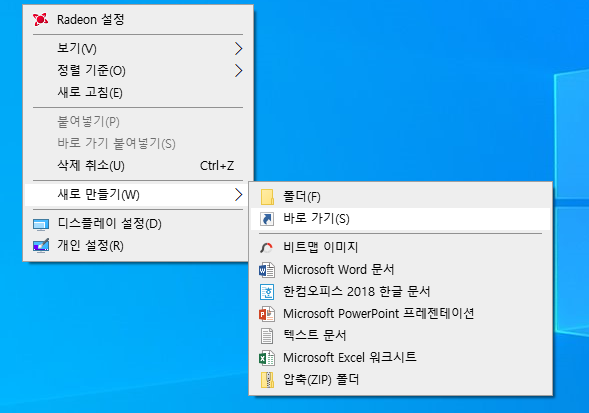589x413 pixels.
Task: Click the PowerPoint presentation icon
Action: pos(267,314)
